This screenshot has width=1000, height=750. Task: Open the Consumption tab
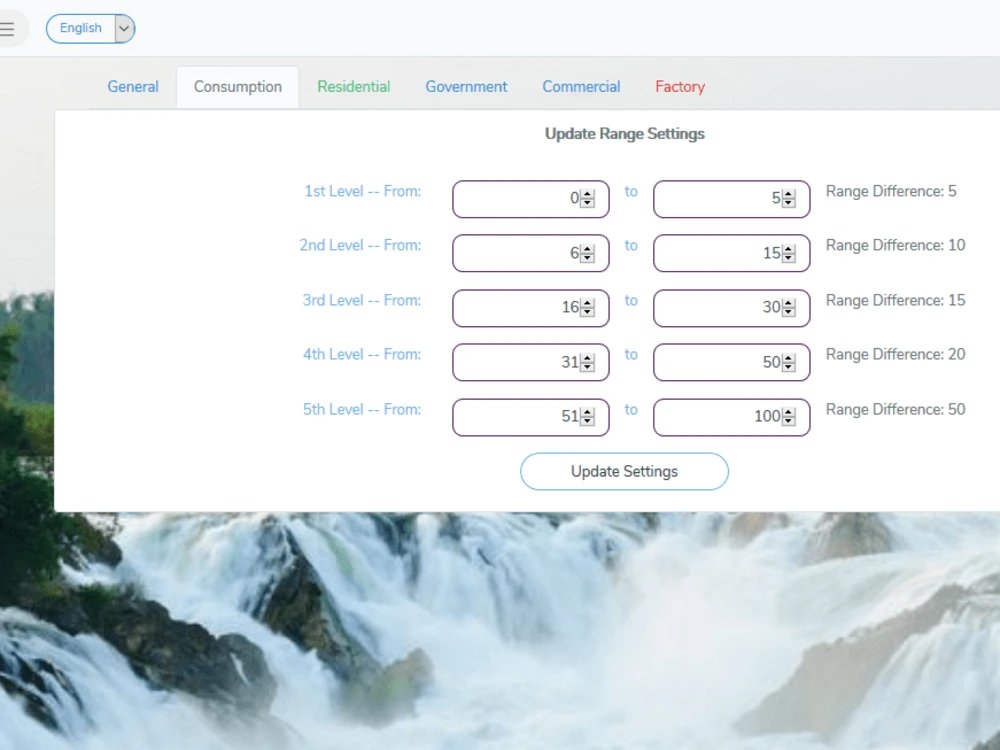[237, 87]
